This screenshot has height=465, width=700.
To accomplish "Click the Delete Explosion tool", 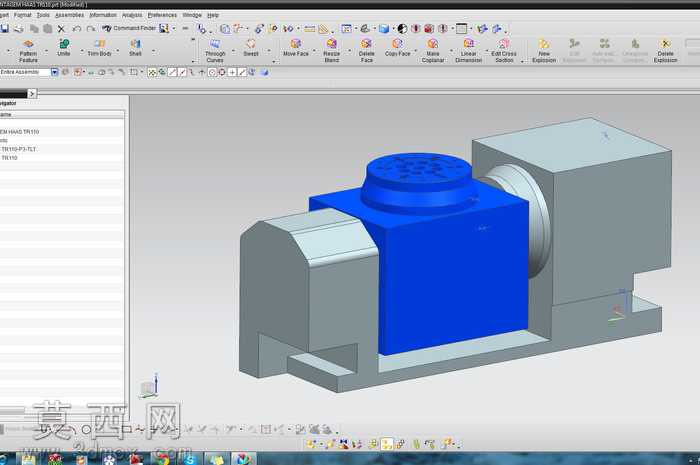I will pyautogui.click(x=665, y=51).
